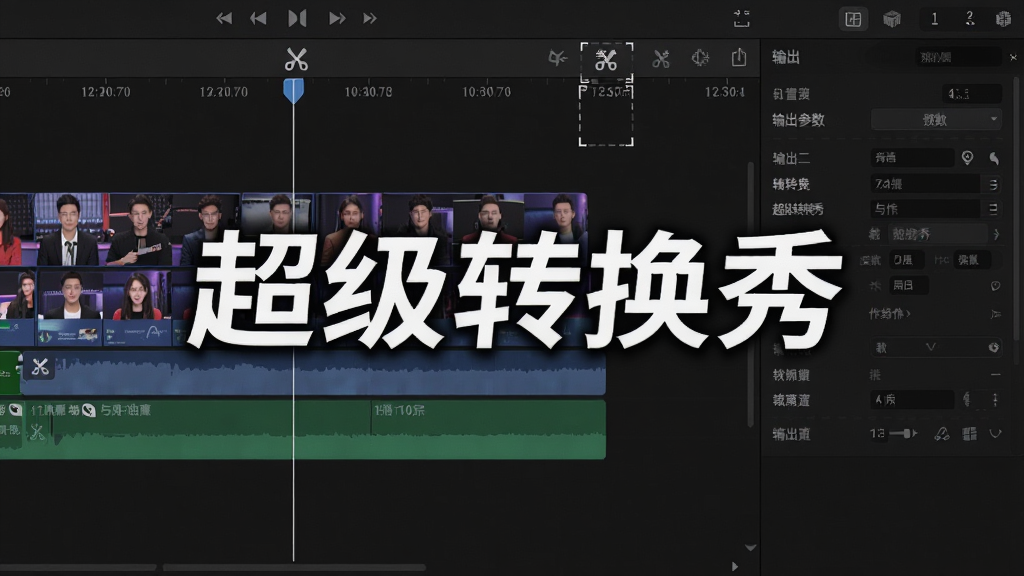Screen dimensions: 1024x576
Task: Select the 输出 tab header
Action: tap(786, 57)
